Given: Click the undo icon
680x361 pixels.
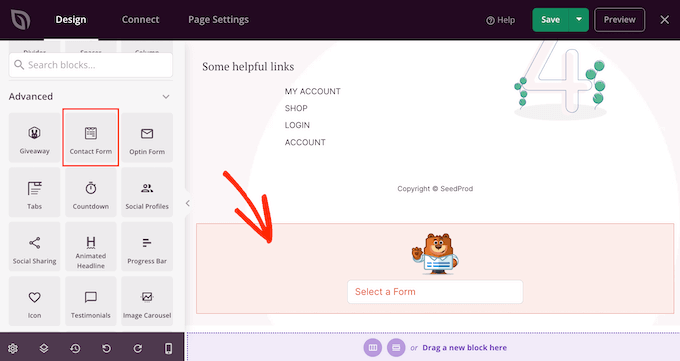Looking at the screenshot, I should coord(106,348).
